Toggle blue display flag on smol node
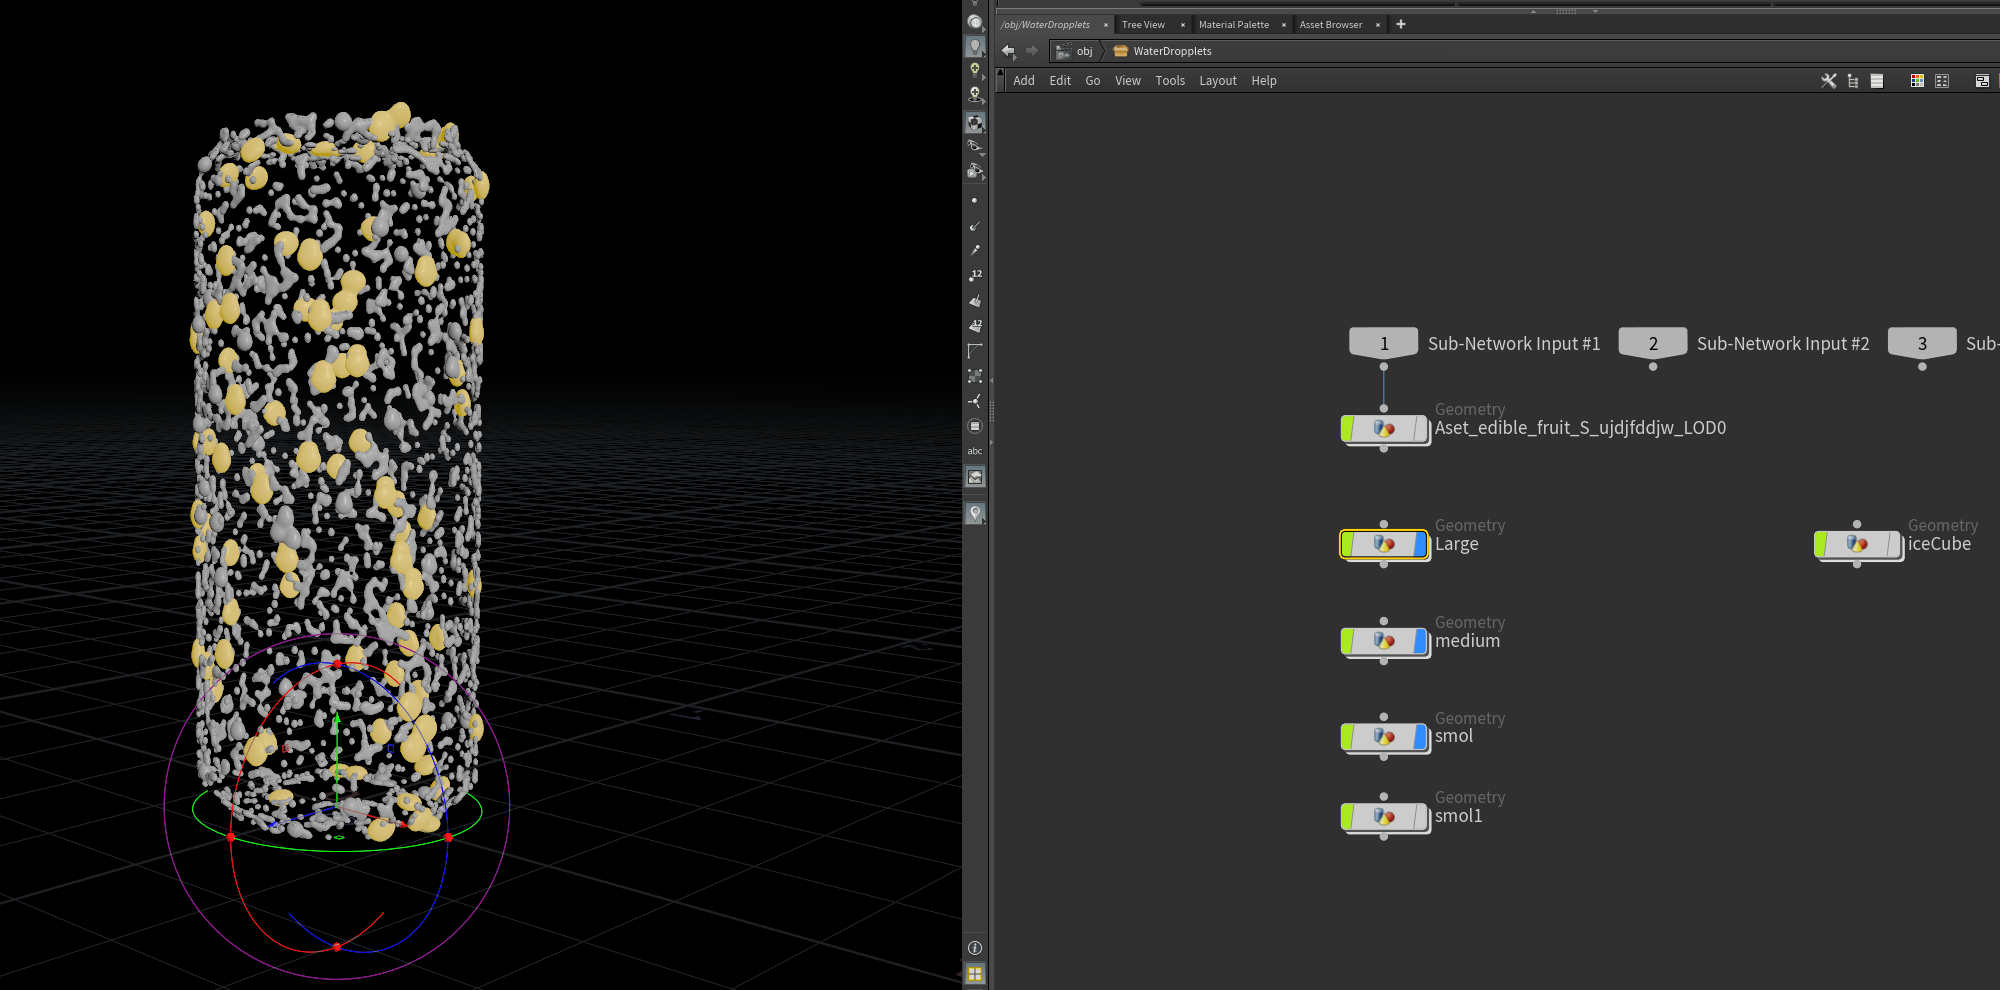The image size is (2000, 990). tap(1420, 737)
